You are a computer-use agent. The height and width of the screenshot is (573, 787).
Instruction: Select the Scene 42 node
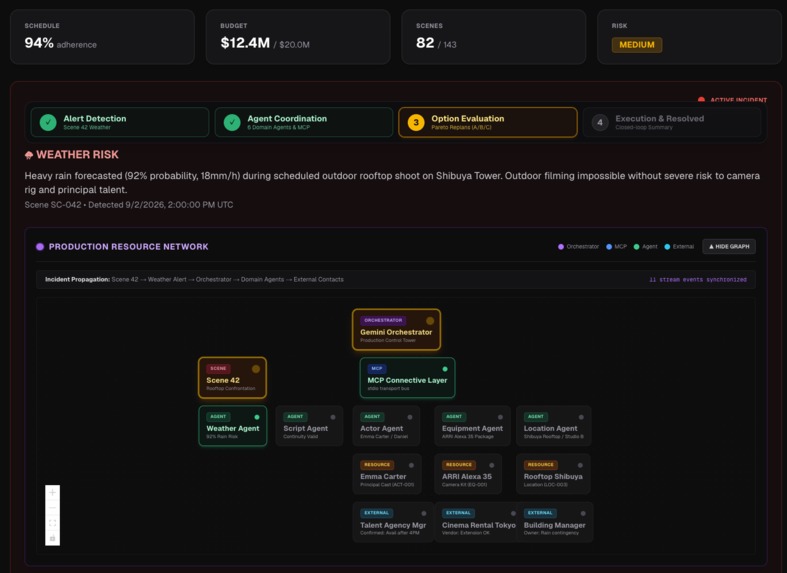click(x=232, y=378)
